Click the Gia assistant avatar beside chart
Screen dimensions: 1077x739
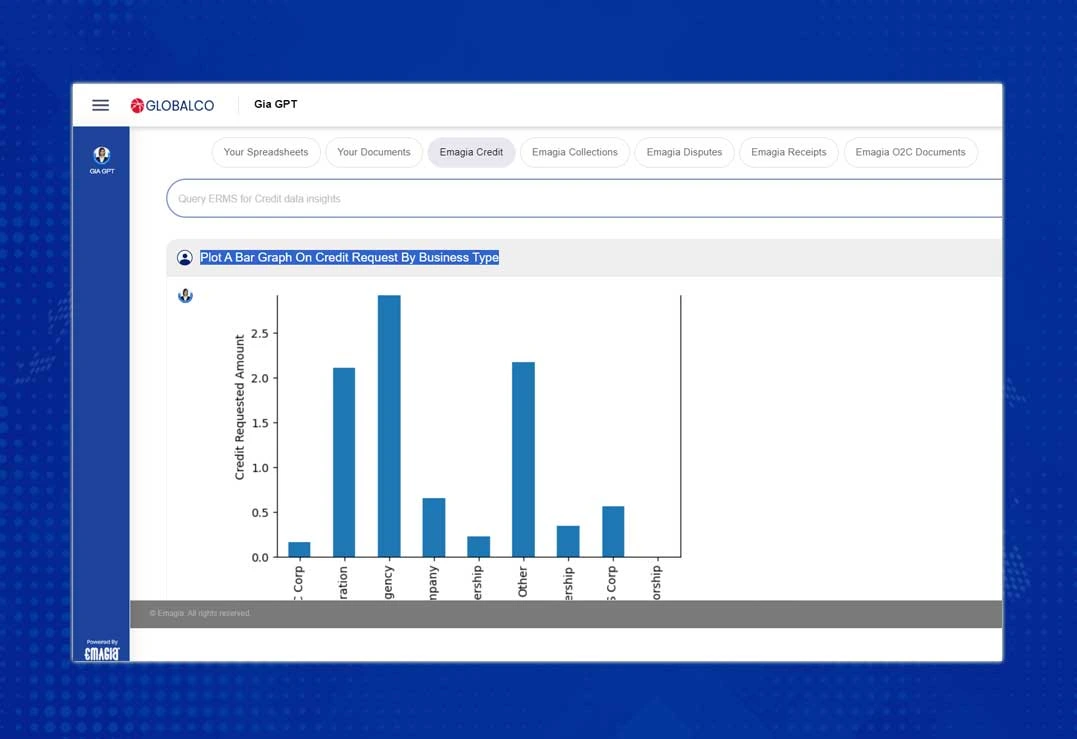click(185, 296)
